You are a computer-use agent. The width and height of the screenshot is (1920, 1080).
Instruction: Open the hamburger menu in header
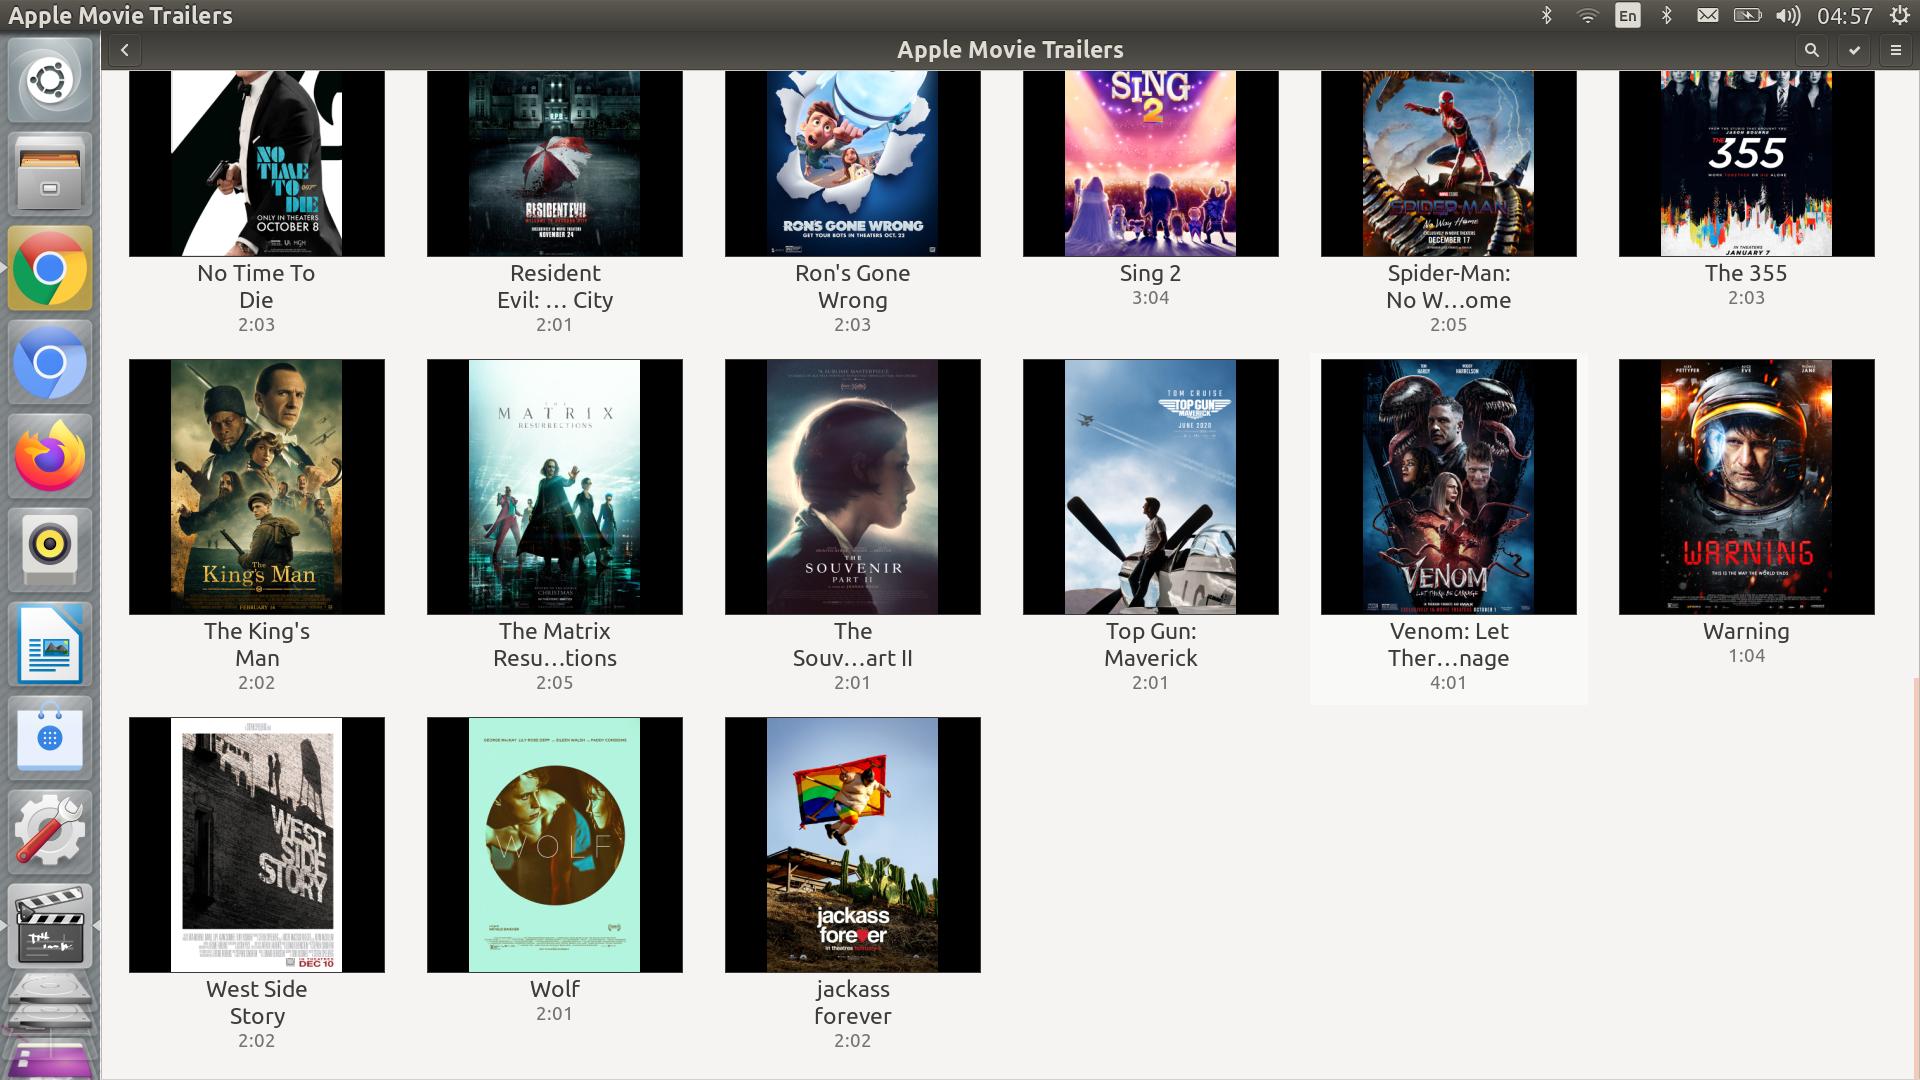[1896, 50]
